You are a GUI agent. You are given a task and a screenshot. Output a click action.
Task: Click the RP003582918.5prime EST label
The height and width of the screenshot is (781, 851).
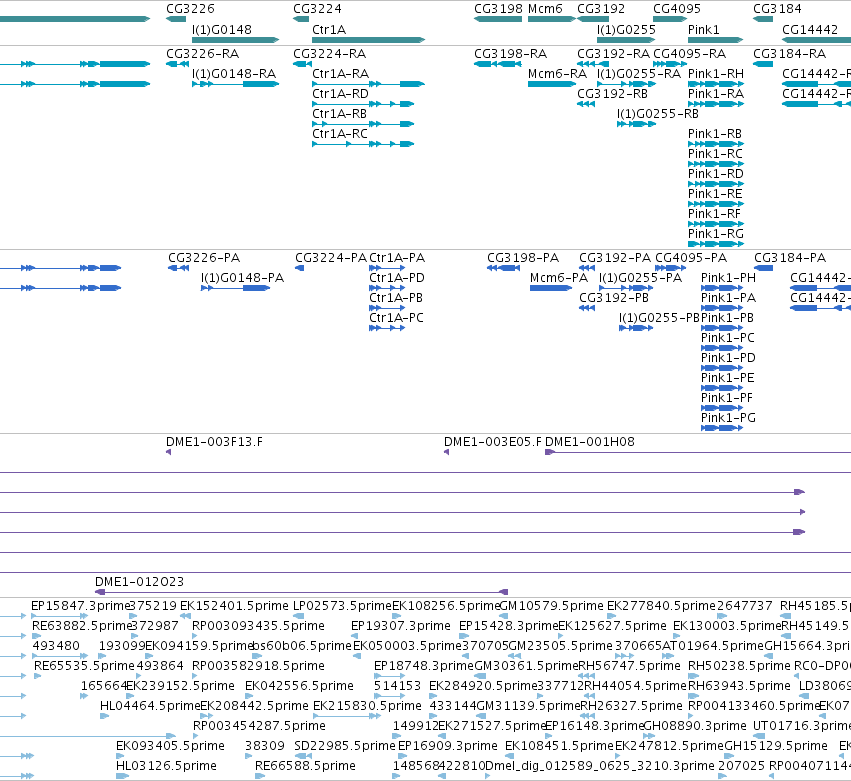[x=258, y=665]
